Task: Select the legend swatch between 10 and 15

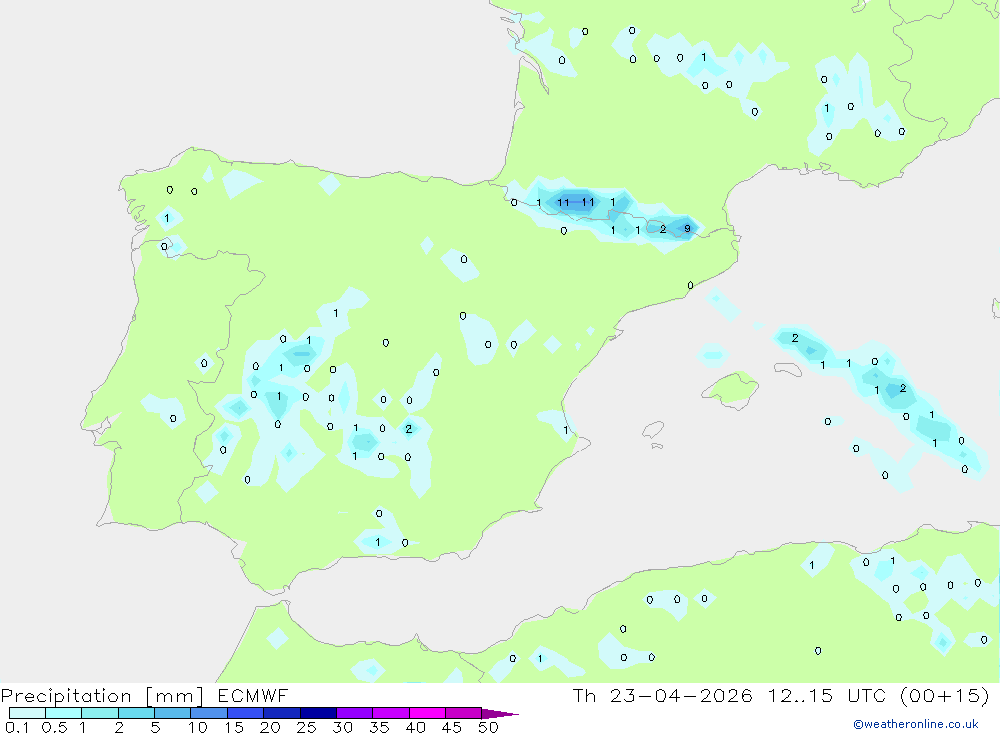Action: 209,713
